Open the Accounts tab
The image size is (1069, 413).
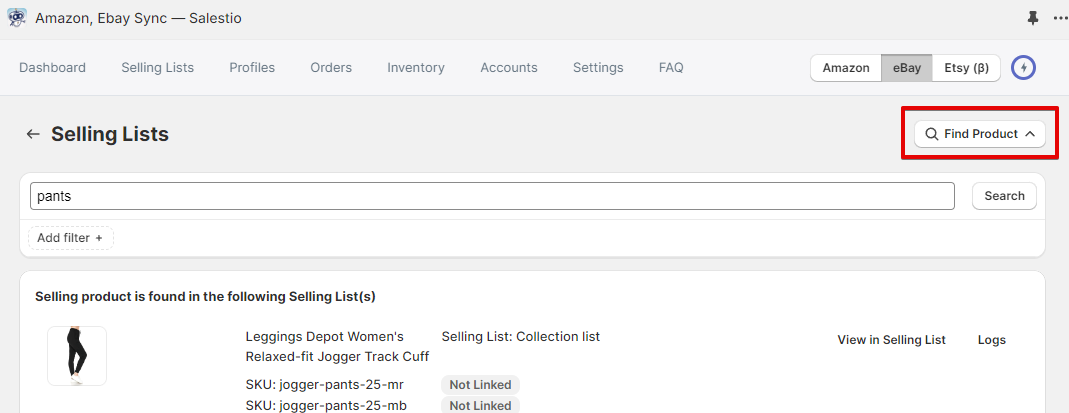[x=509, y=67]
